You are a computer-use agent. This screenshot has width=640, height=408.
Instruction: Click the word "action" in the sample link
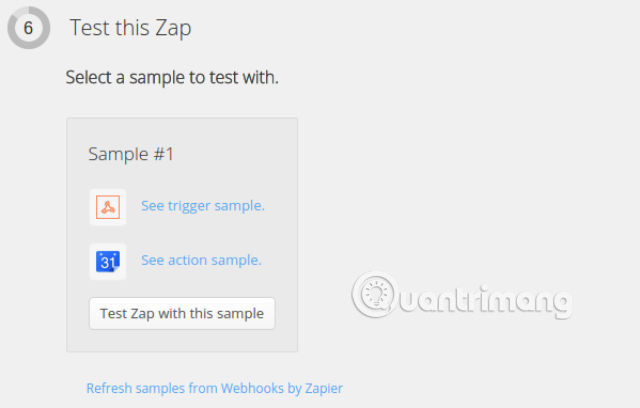tap(187, 260)
